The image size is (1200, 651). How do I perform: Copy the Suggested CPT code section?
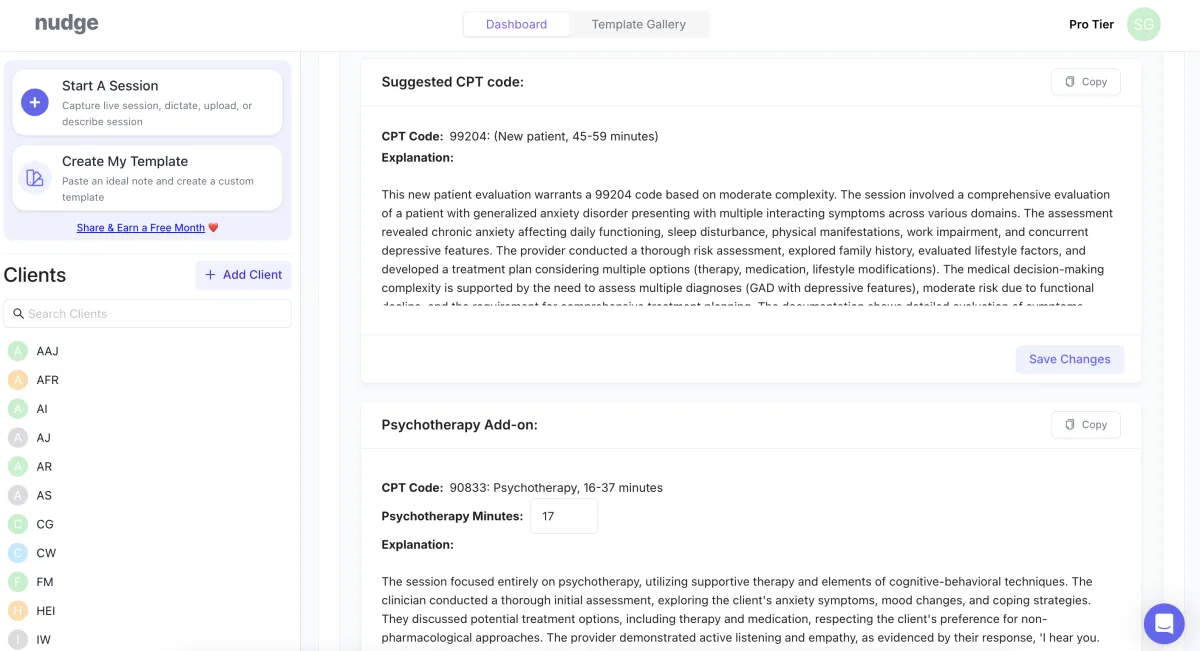pos(1085,82)
